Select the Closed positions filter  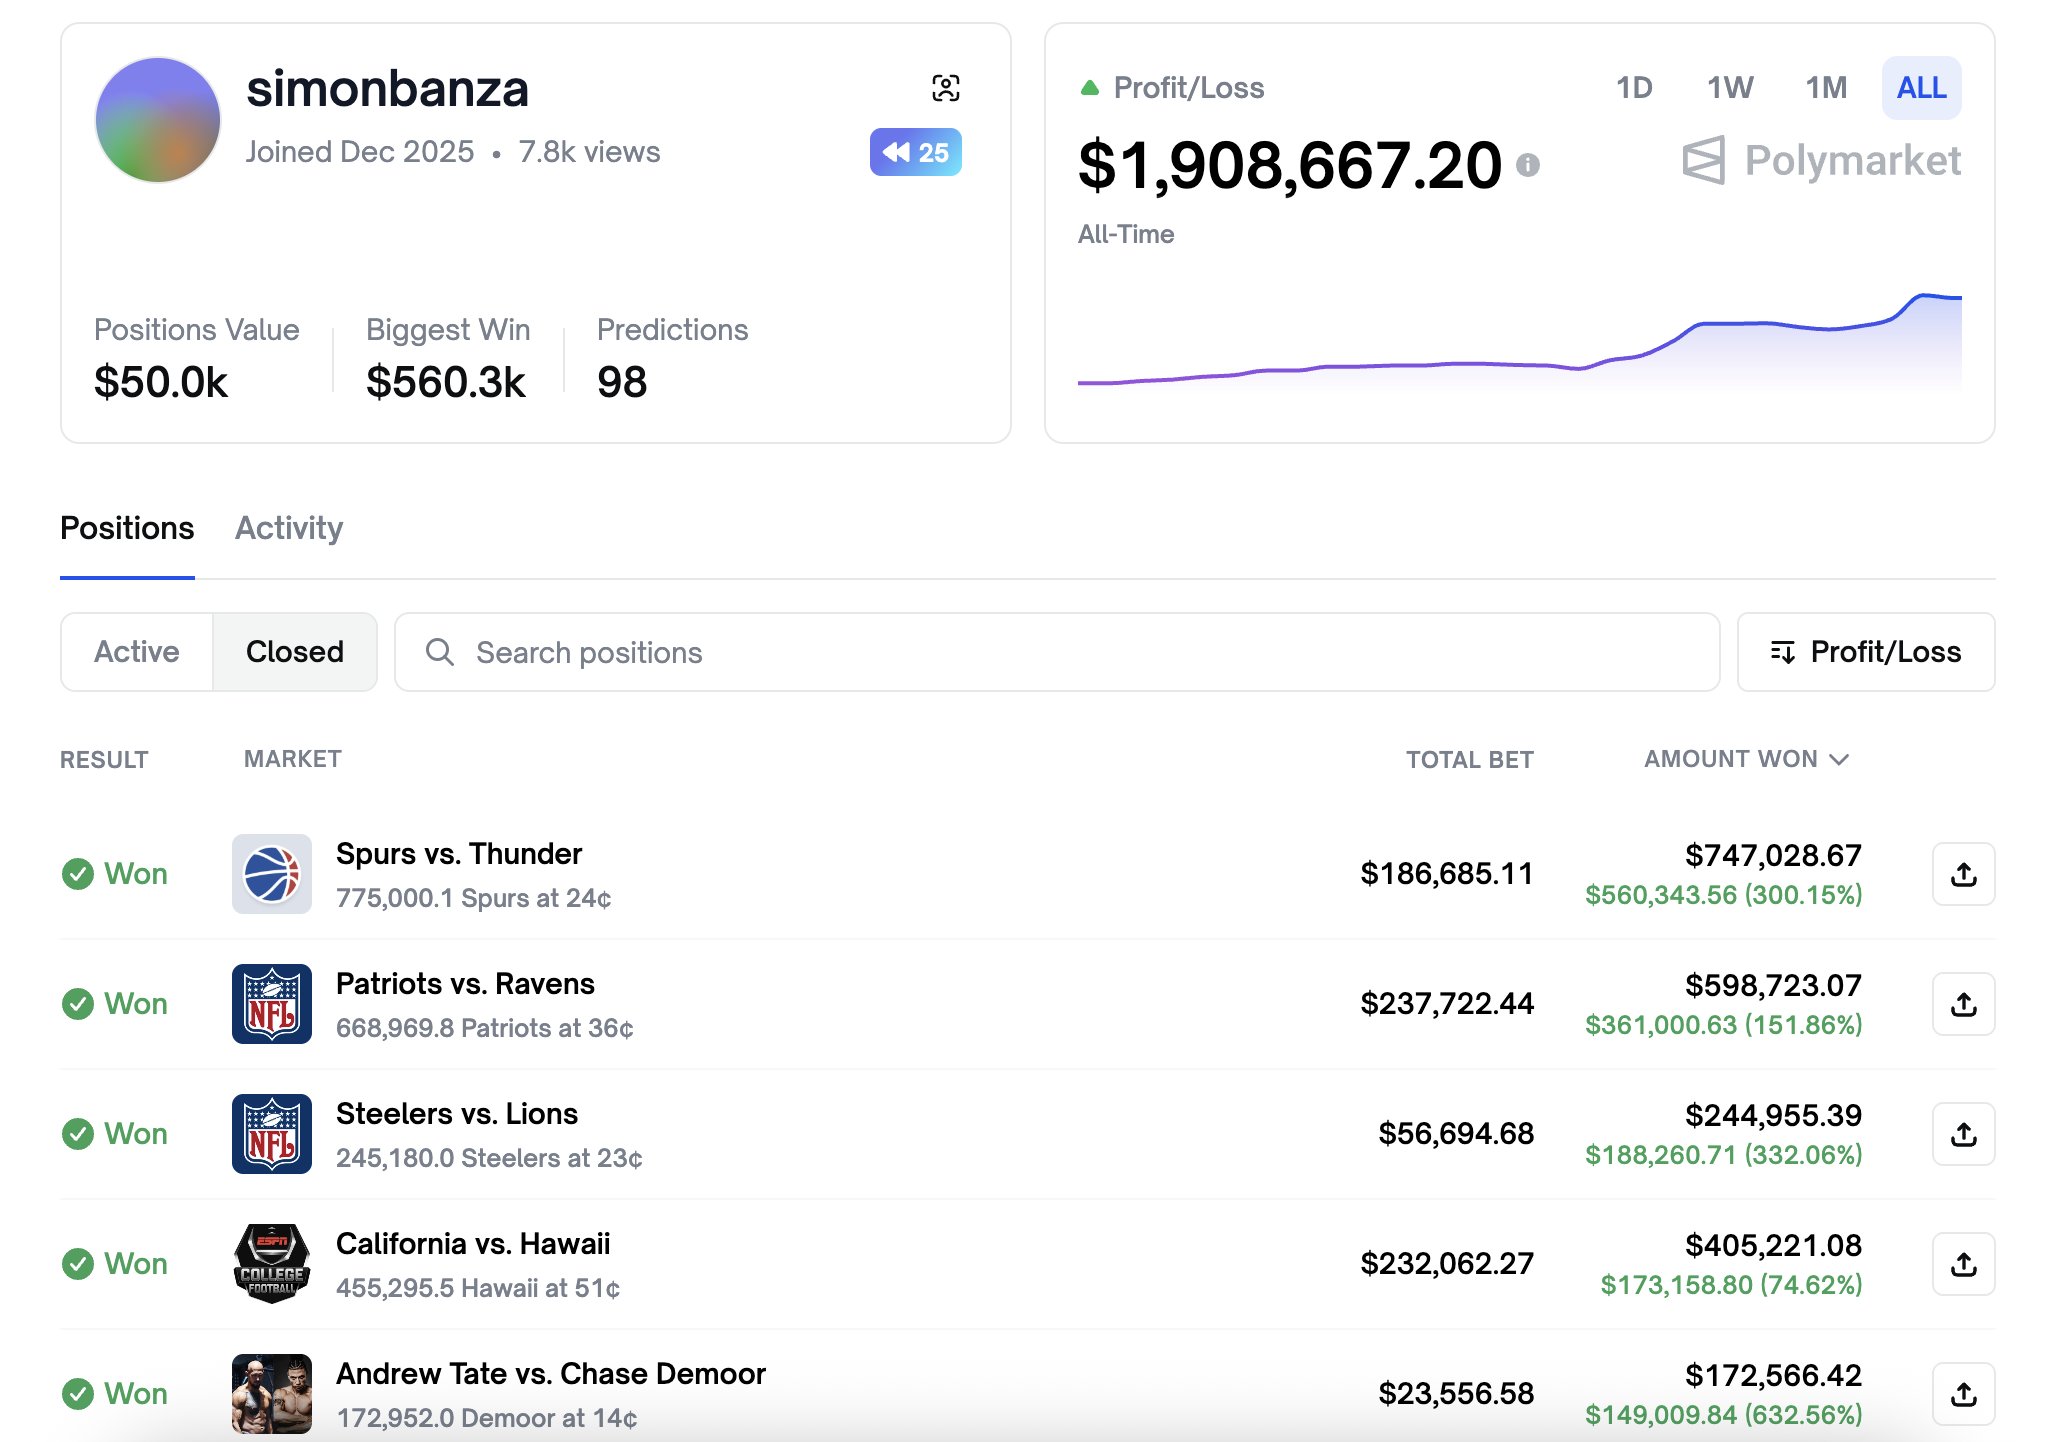[x=294, y=652]
